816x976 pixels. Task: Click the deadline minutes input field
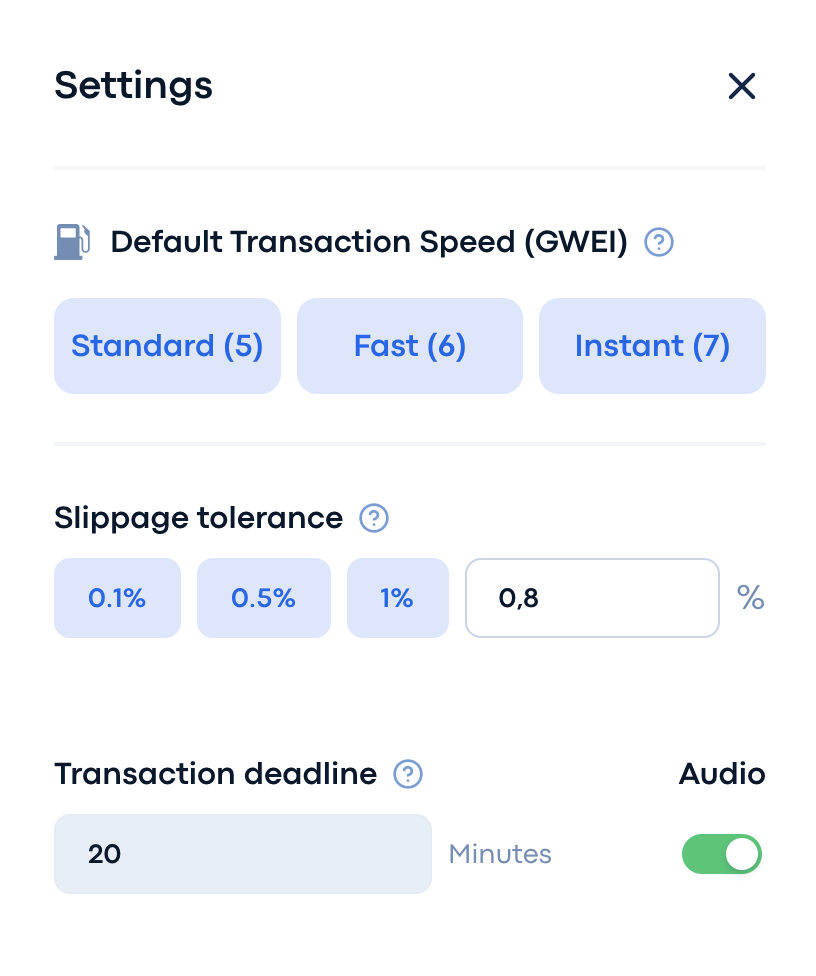(x=243, y=854)
